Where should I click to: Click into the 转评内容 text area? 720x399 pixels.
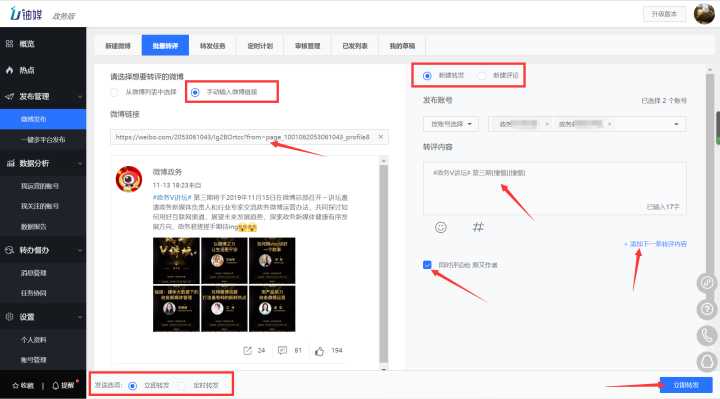(555, 188)
